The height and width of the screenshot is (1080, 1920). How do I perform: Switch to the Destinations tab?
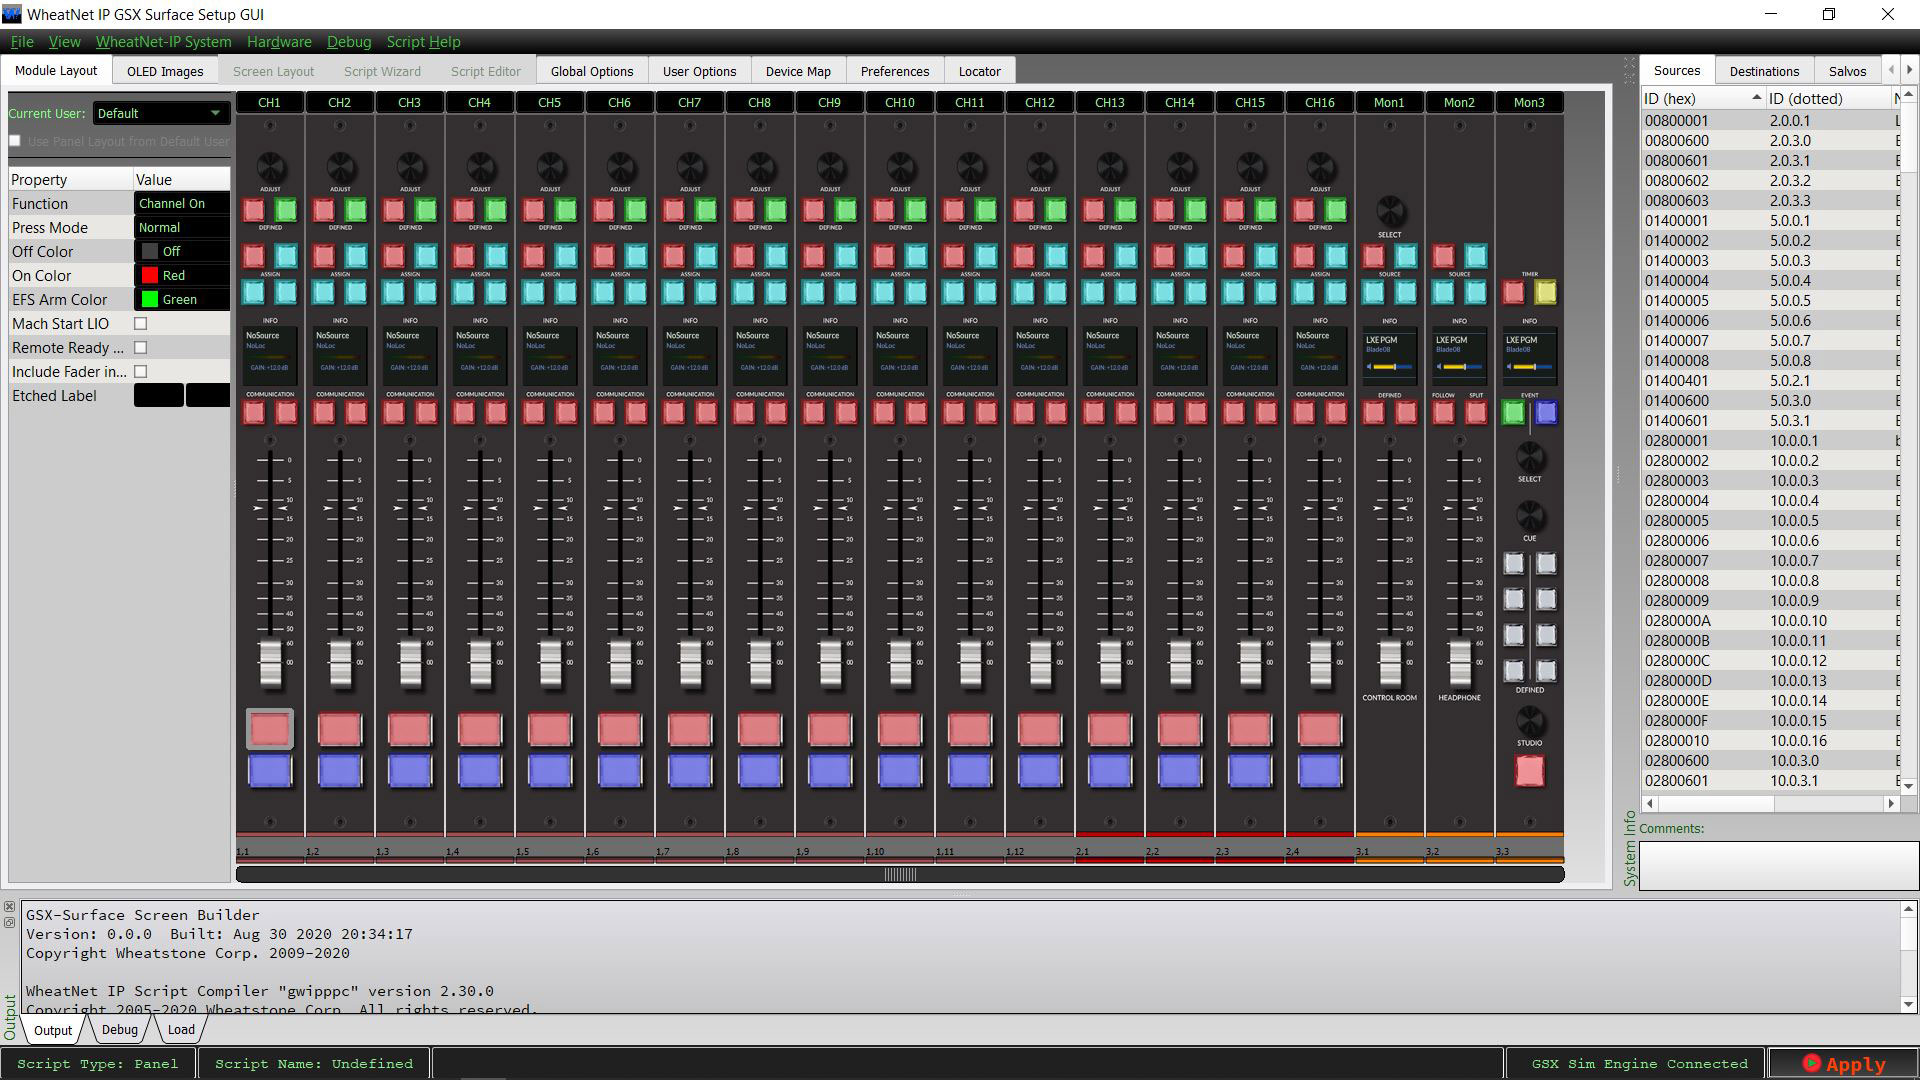[1764, 71]
